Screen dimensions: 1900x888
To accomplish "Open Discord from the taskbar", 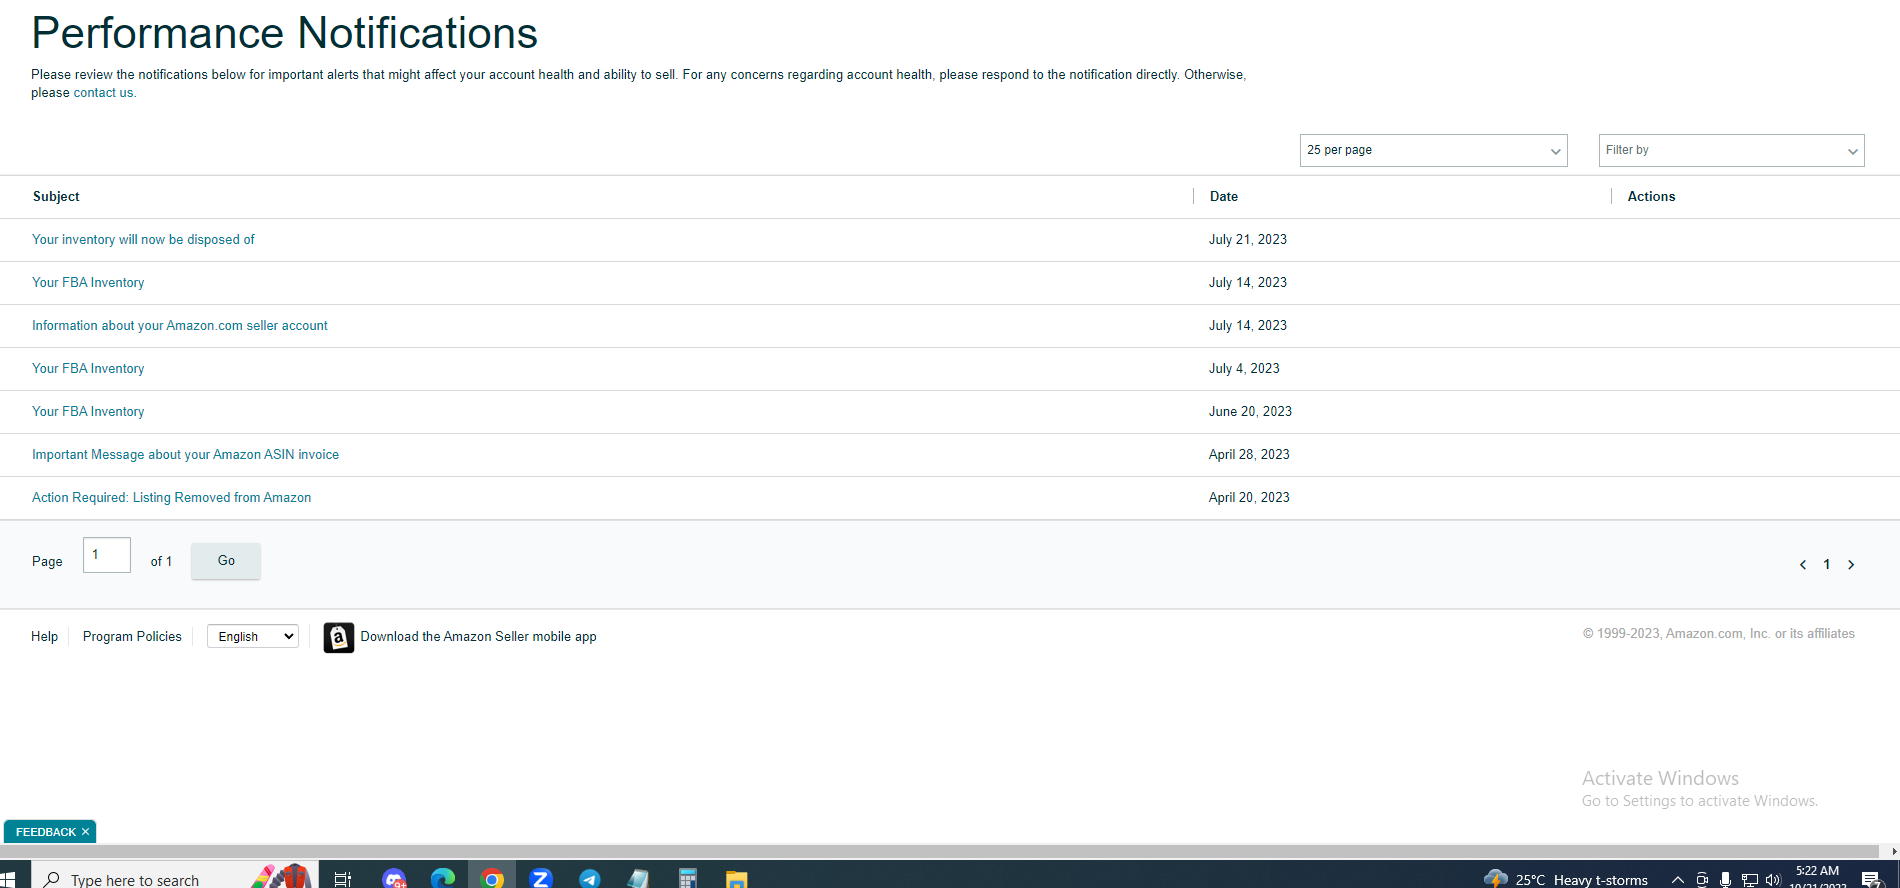I will coord(394,879).
